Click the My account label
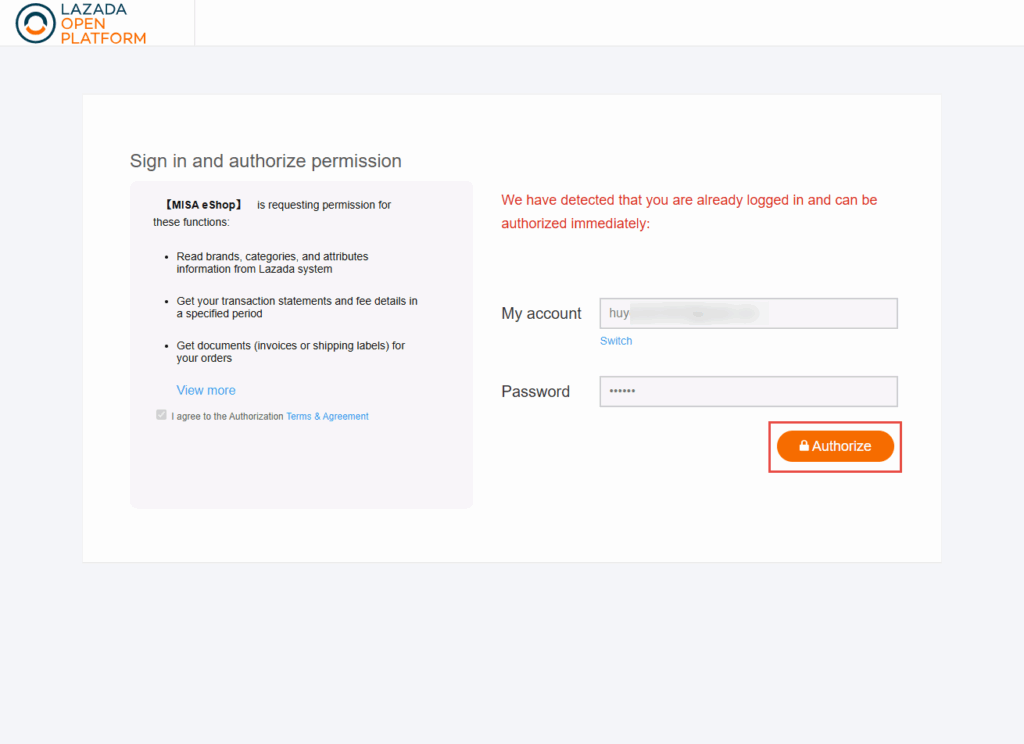The image size is (1024, 744). [541, 313]
